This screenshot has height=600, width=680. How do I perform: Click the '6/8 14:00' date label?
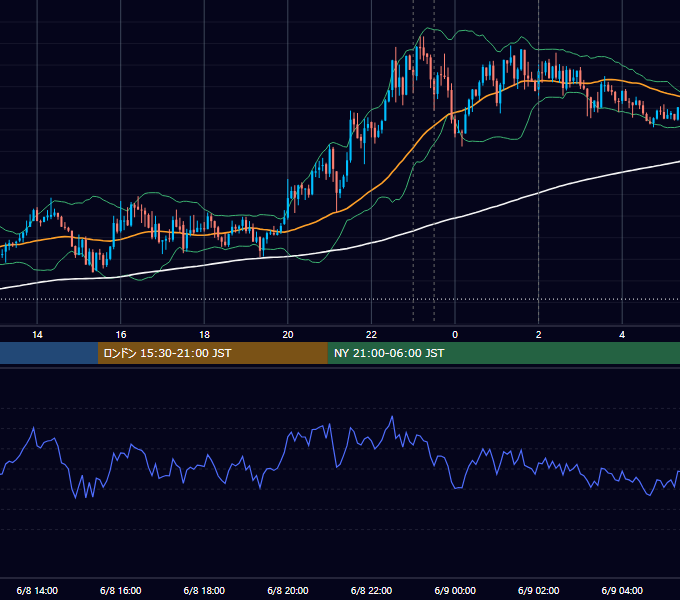point(37,590)
